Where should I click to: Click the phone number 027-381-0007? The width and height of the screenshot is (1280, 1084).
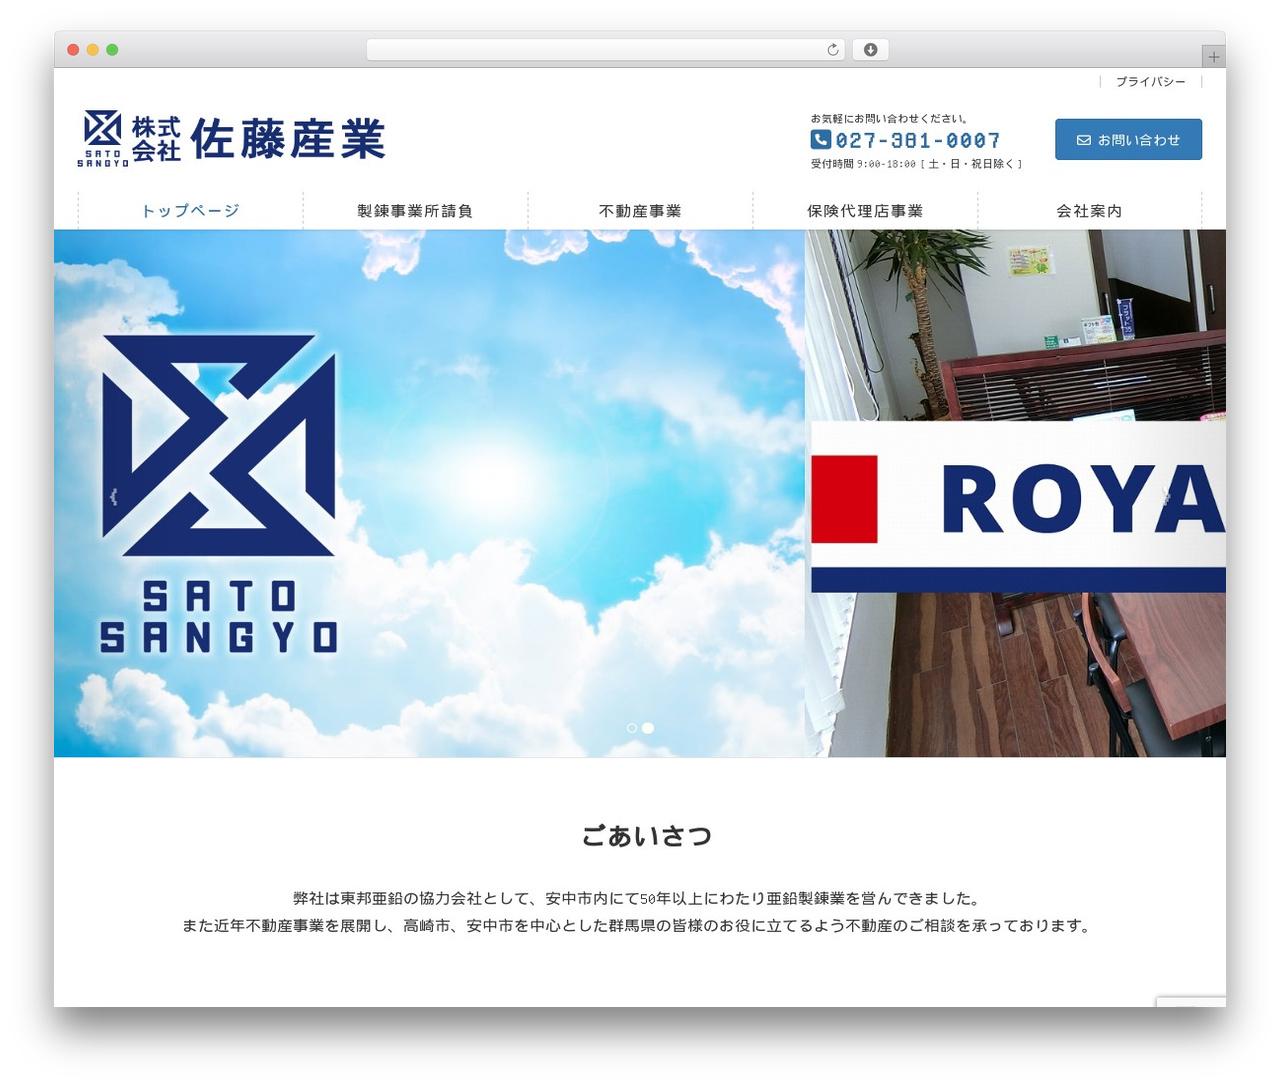tap(917, 141)
